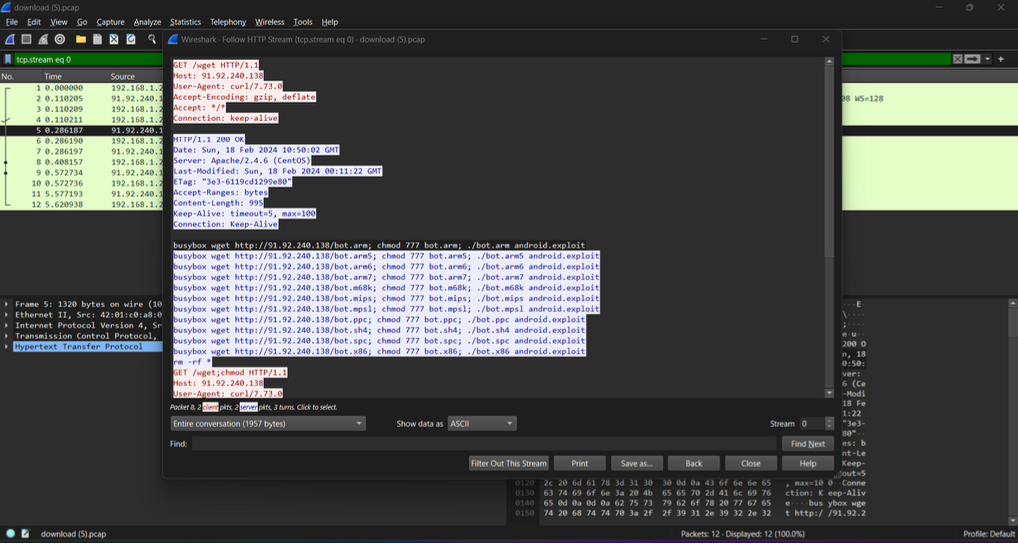Reload this capture file icon
Image resolution: width=1018 pixels, height=544 pixels.
pos(131,39)
